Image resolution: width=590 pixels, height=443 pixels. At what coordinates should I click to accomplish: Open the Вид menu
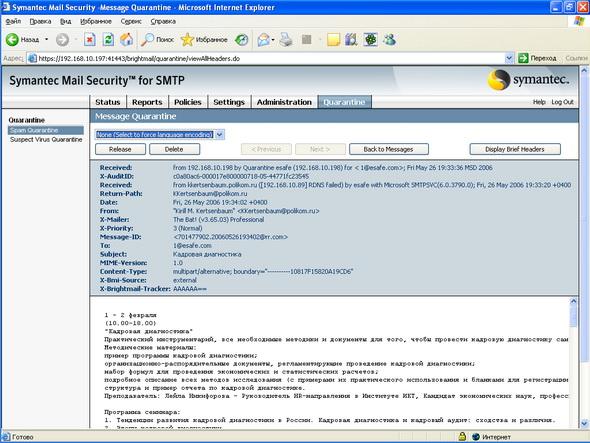pos(65,21)
